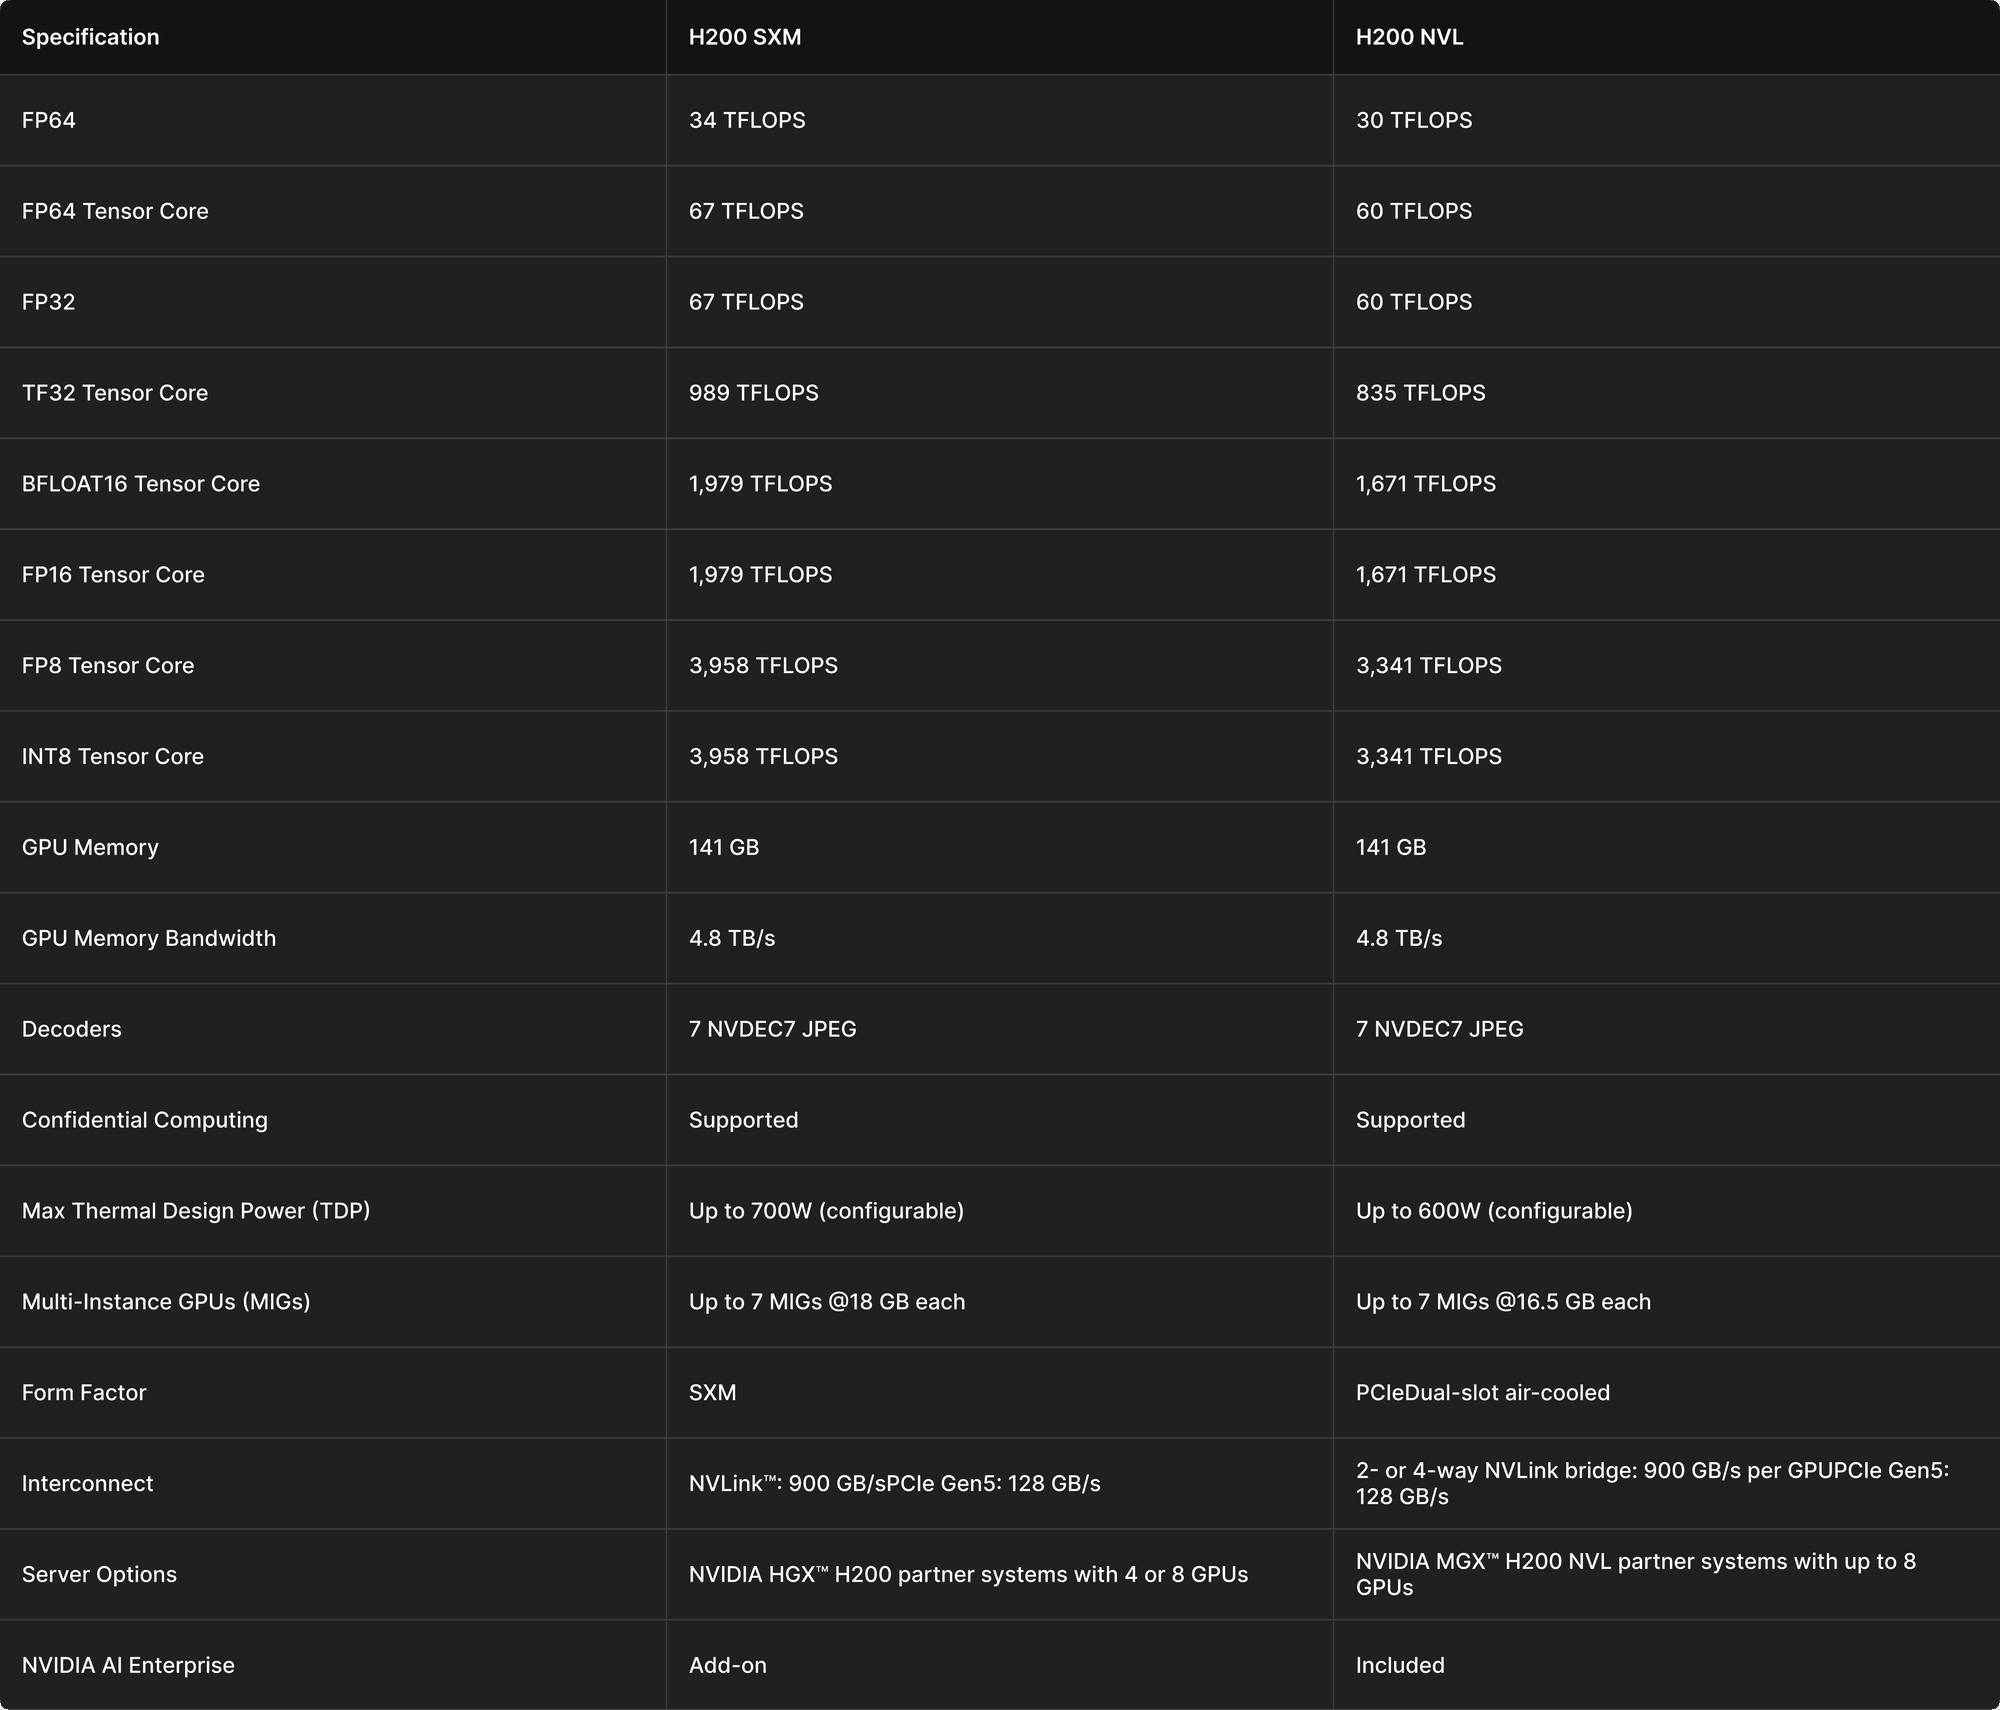
Task: Click Up to 7 MIGs @18 GB each
Action: 827,1302
